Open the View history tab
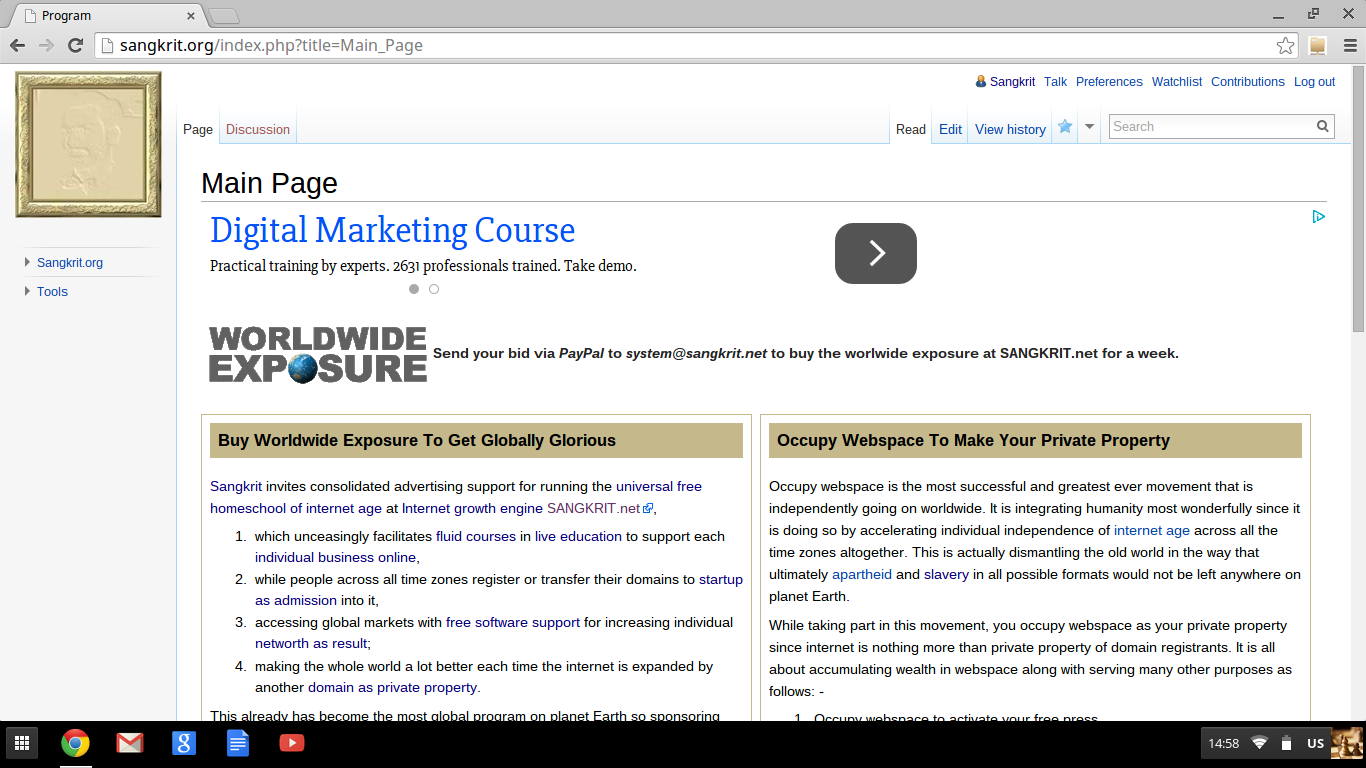The height and width of the screenshot is (768, 1366). point(1010,129)
